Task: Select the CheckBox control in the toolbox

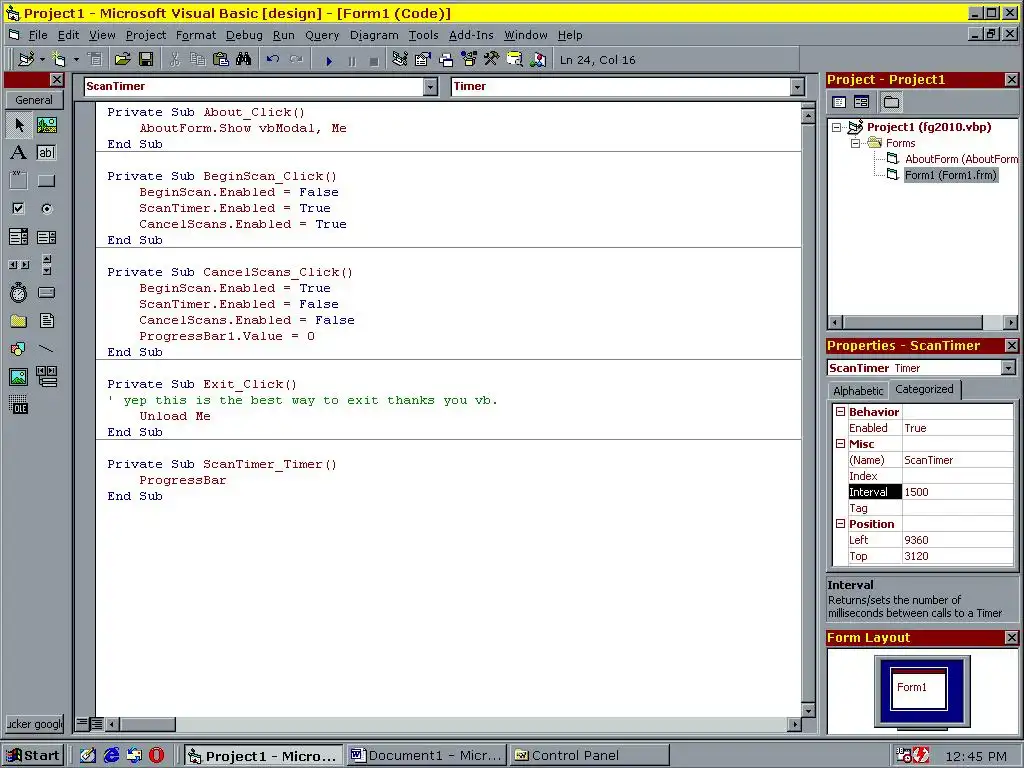Action: [19, 208]
